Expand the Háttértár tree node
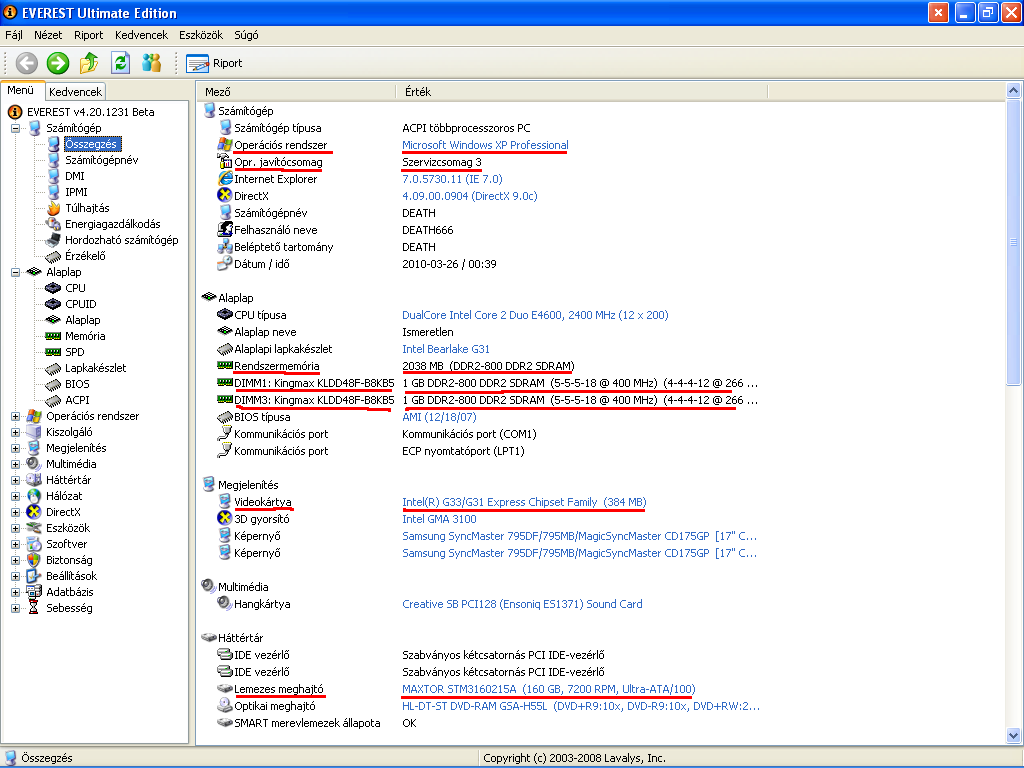This screenshot has height=768, width=1024. (15, 480)
